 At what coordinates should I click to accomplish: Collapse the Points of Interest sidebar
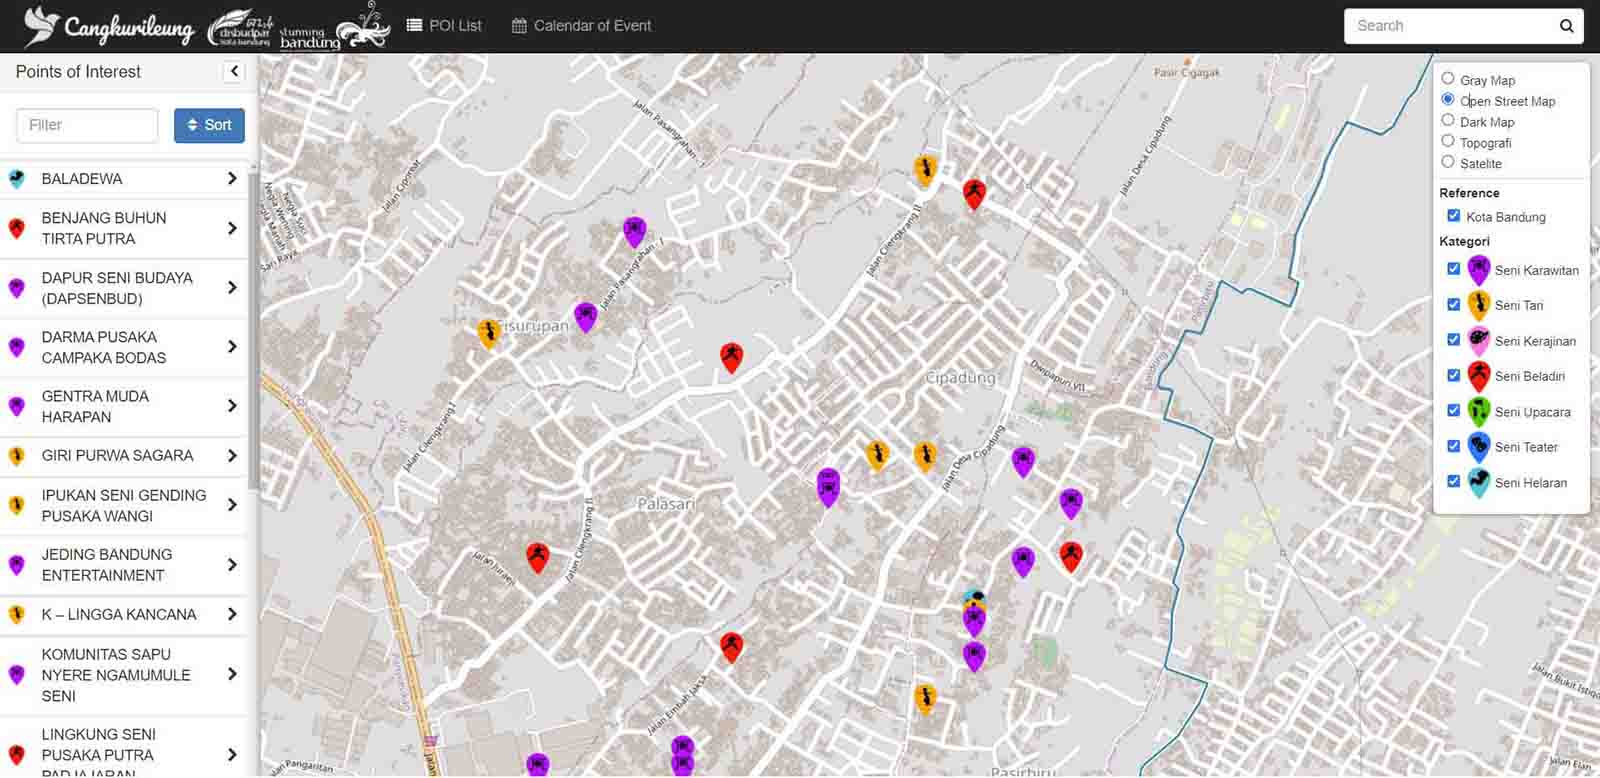[233, 71]
